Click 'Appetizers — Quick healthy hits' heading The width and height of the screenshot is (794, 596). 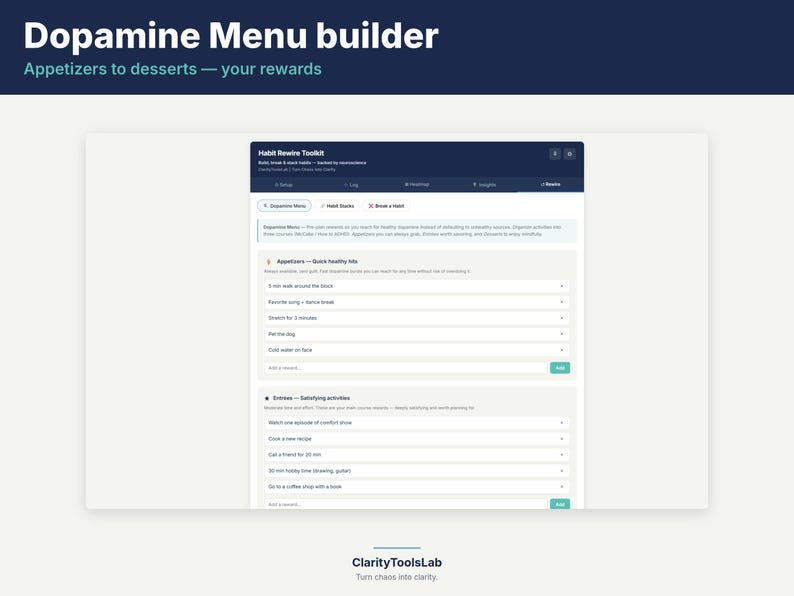[317, 262]
